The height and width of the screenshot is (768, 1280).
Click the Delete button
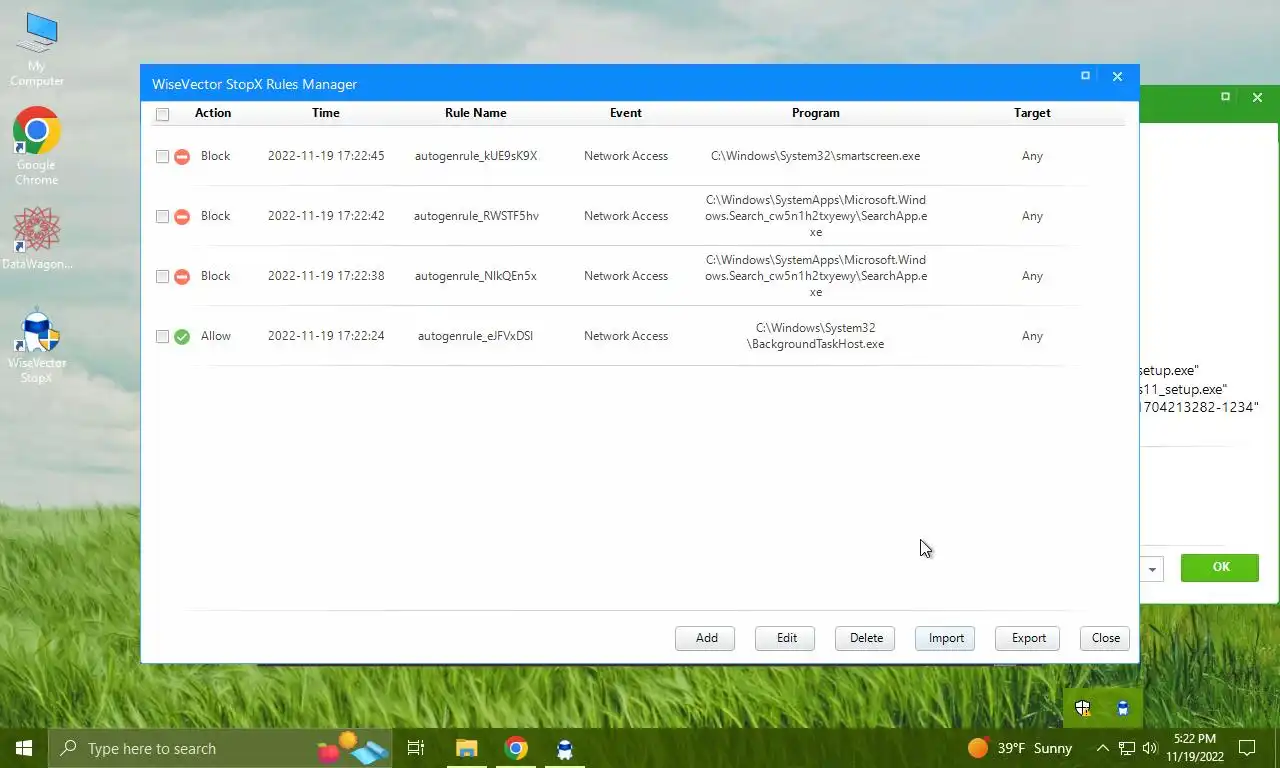pos(866,638)
